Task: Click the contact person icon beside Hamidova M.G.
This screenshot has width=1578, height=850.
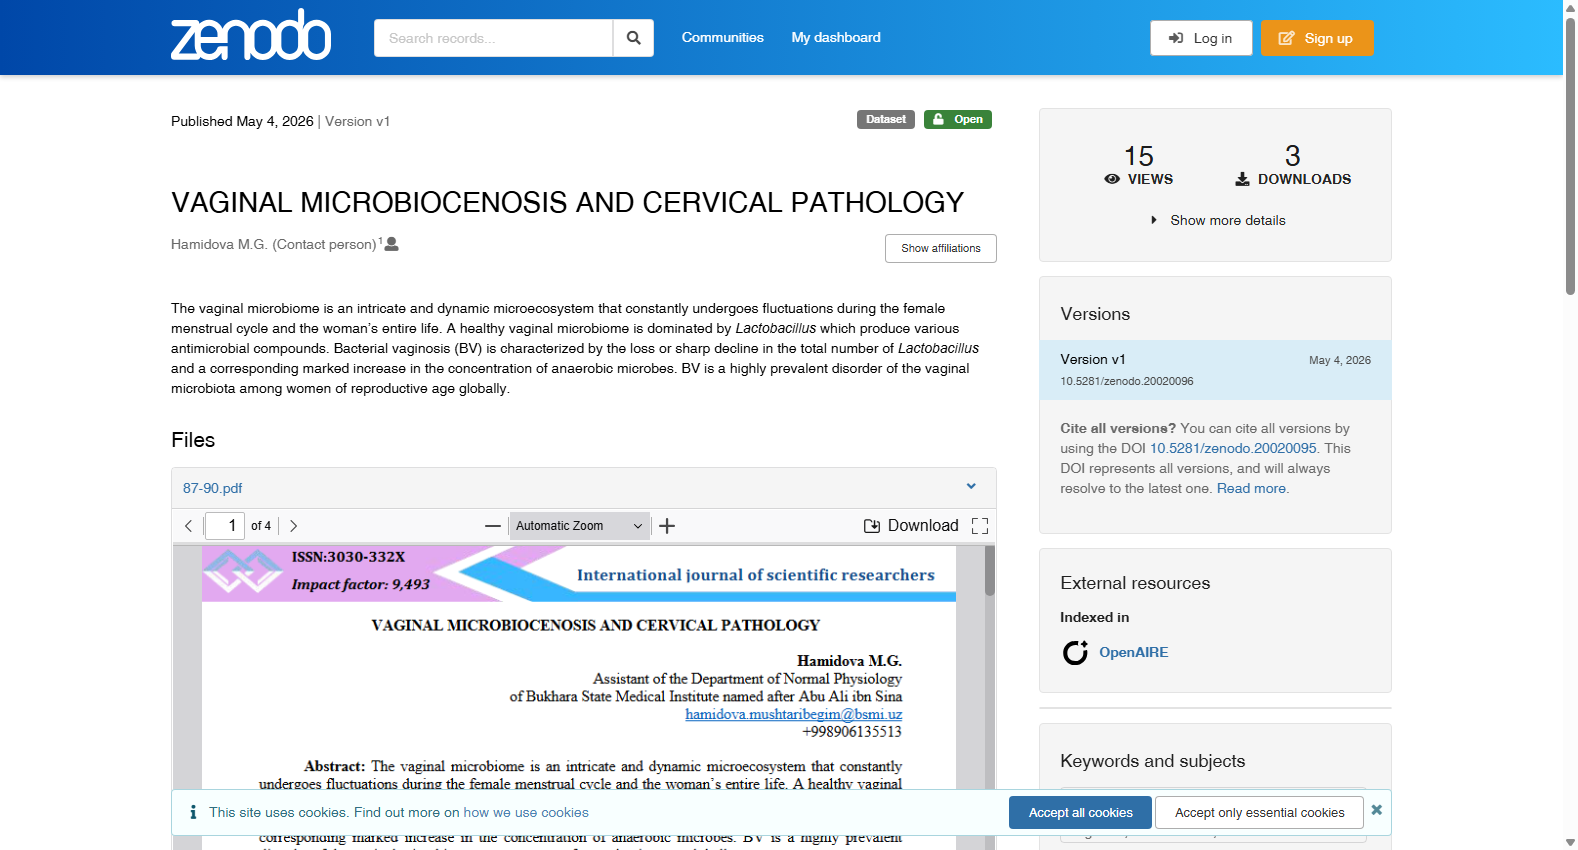Action: click(x=392, y=244)
